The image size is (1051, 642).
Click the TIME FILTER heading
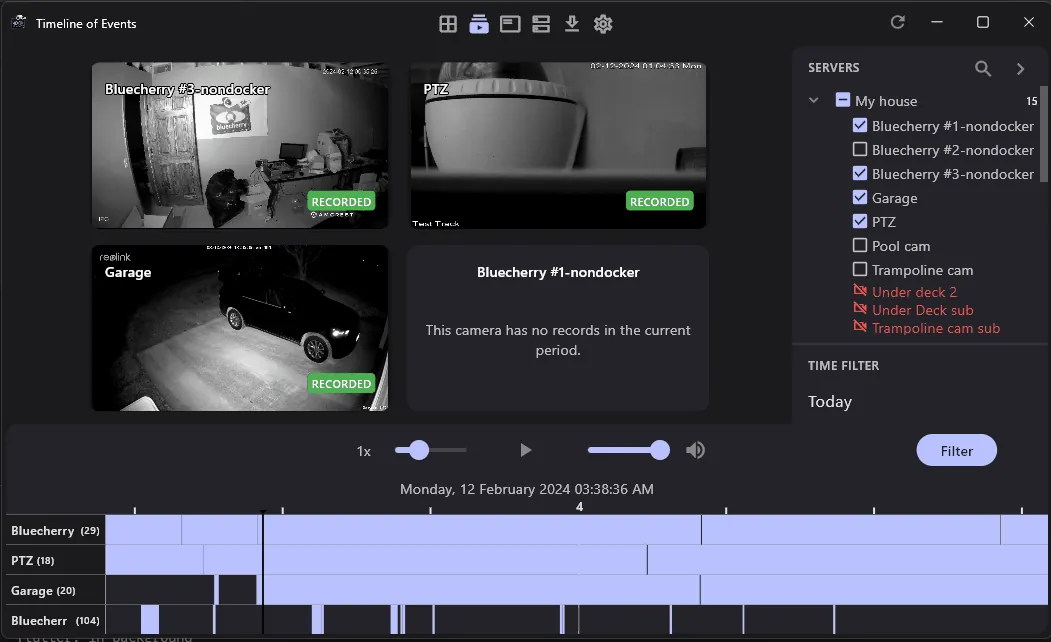pyautogui.click(x=843, y=366)
